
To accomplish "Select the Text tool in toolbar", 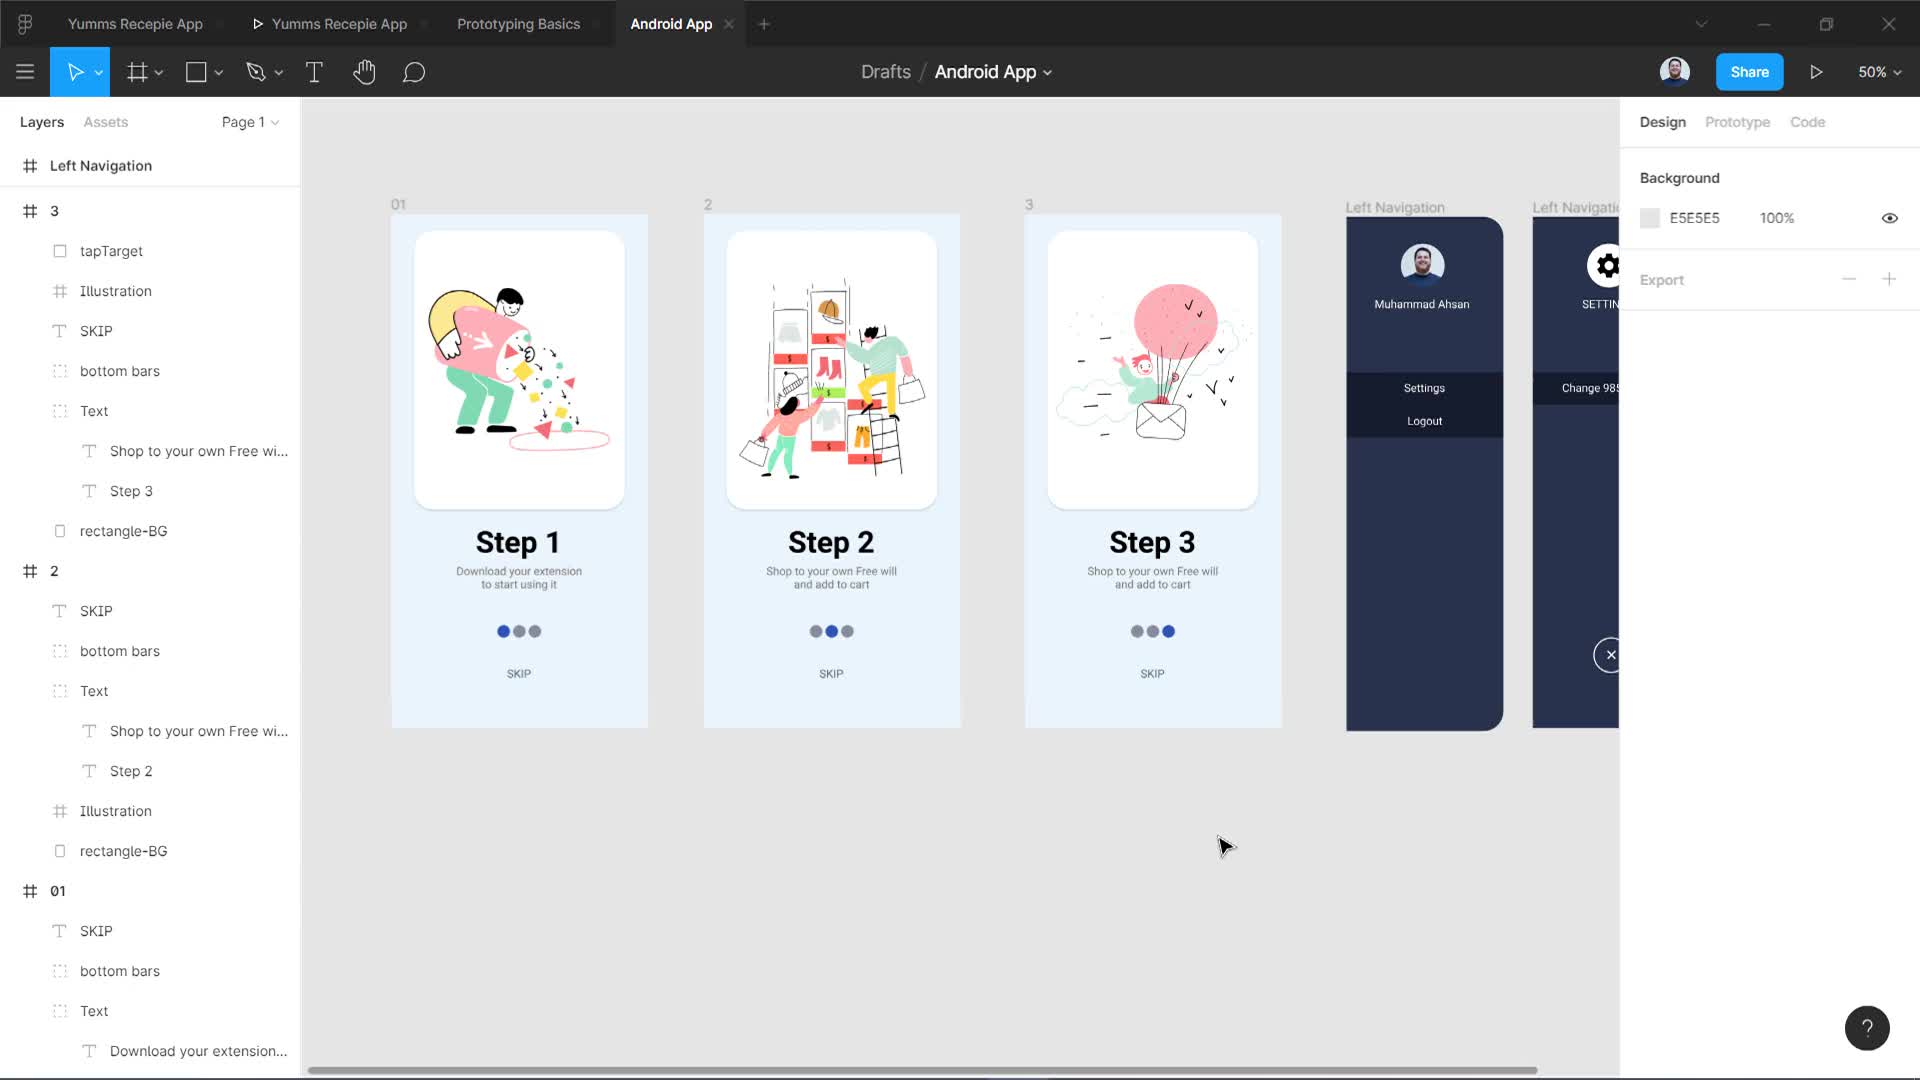I will (x=314, y=71).
